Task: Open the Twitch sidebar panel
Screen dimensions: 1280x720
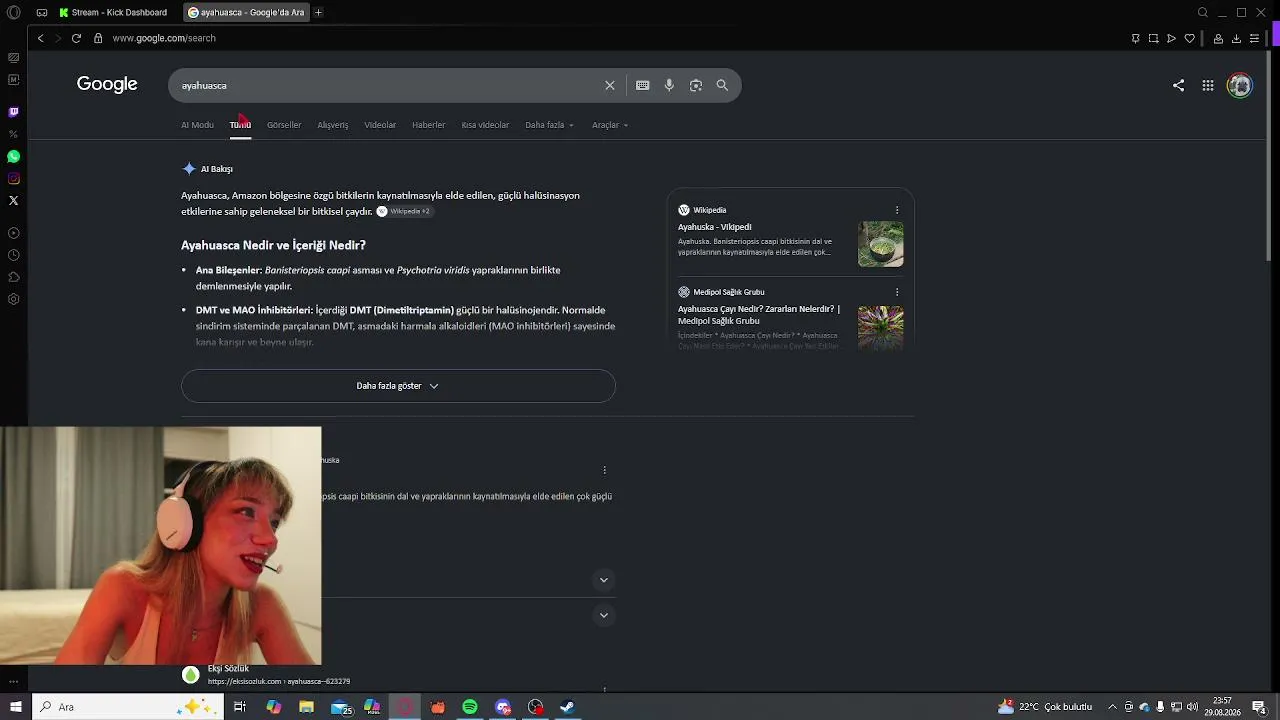Action: (x=13, y=112)
